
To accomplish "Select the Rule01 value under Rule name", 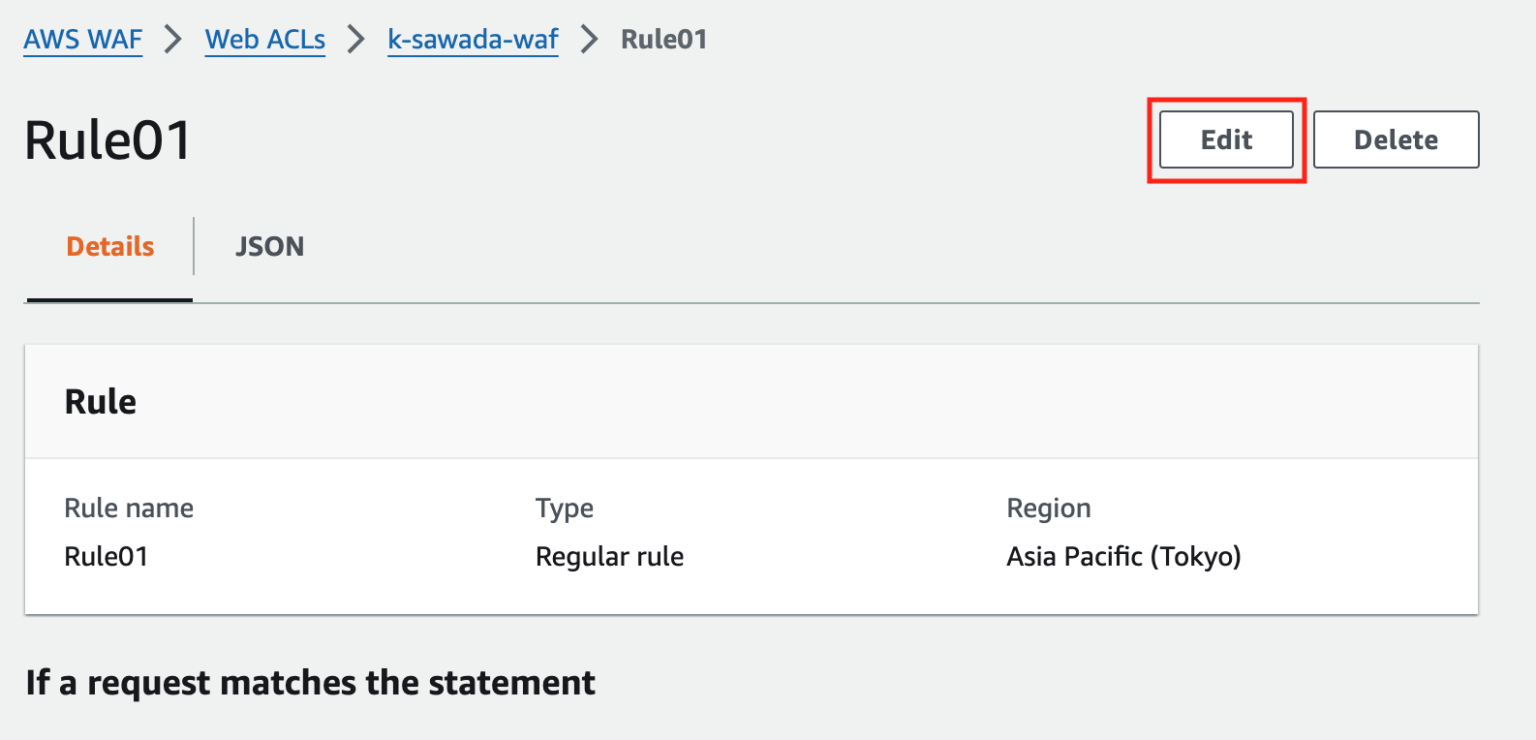I will click(106, 556).
